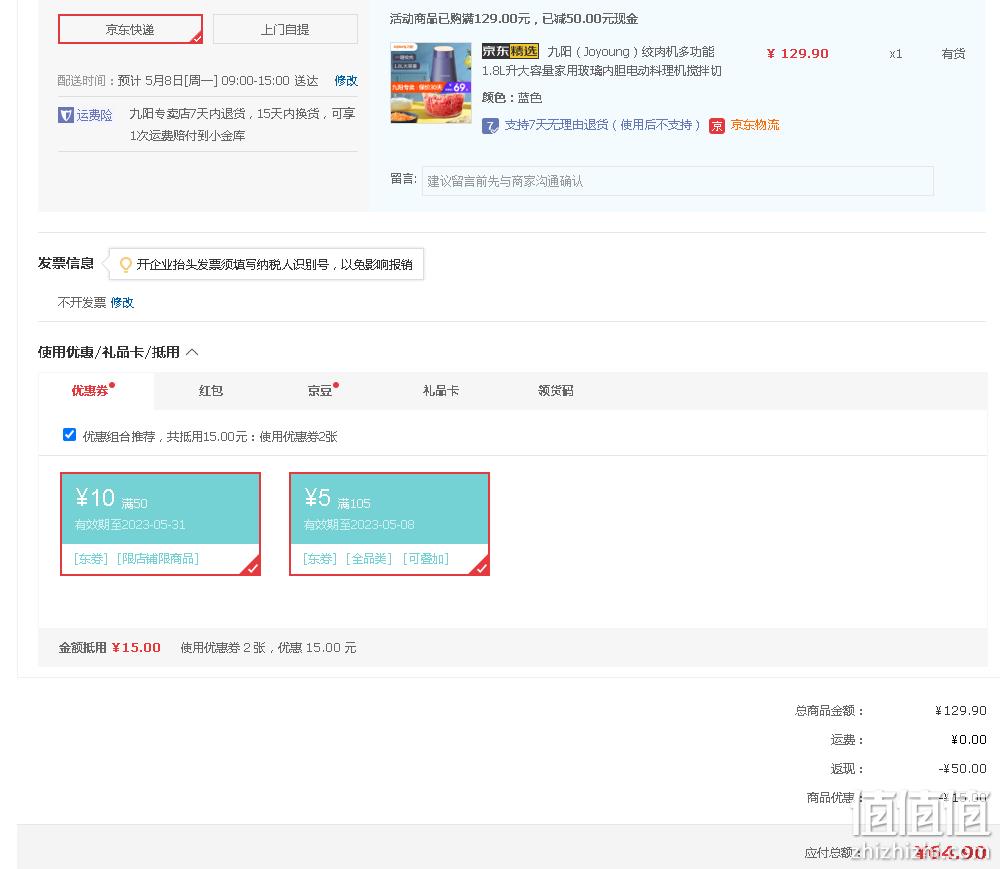This screenshot has height=869, width=1000.
Task: Click the product price ¥129.90
Action: (x=797, y=54)
